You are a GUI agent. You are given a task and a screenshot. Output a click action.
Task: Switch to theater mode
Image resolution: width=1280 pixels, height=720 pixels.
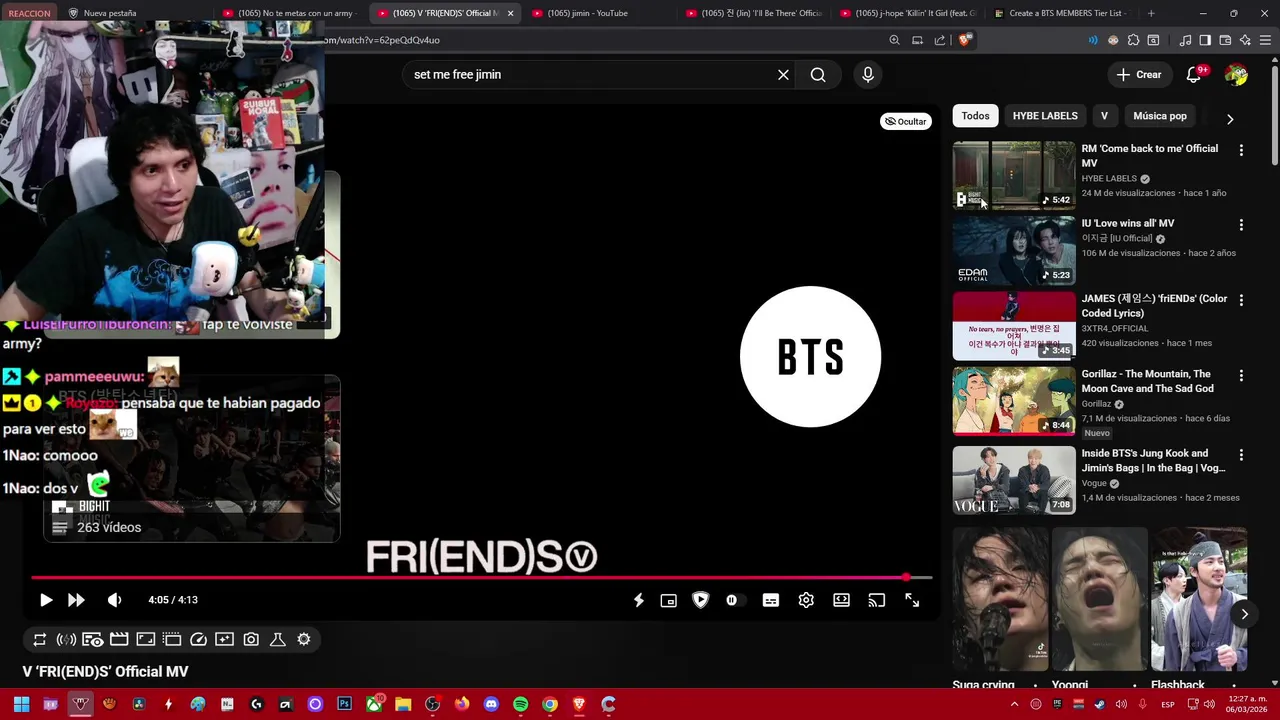pos(842,600)
